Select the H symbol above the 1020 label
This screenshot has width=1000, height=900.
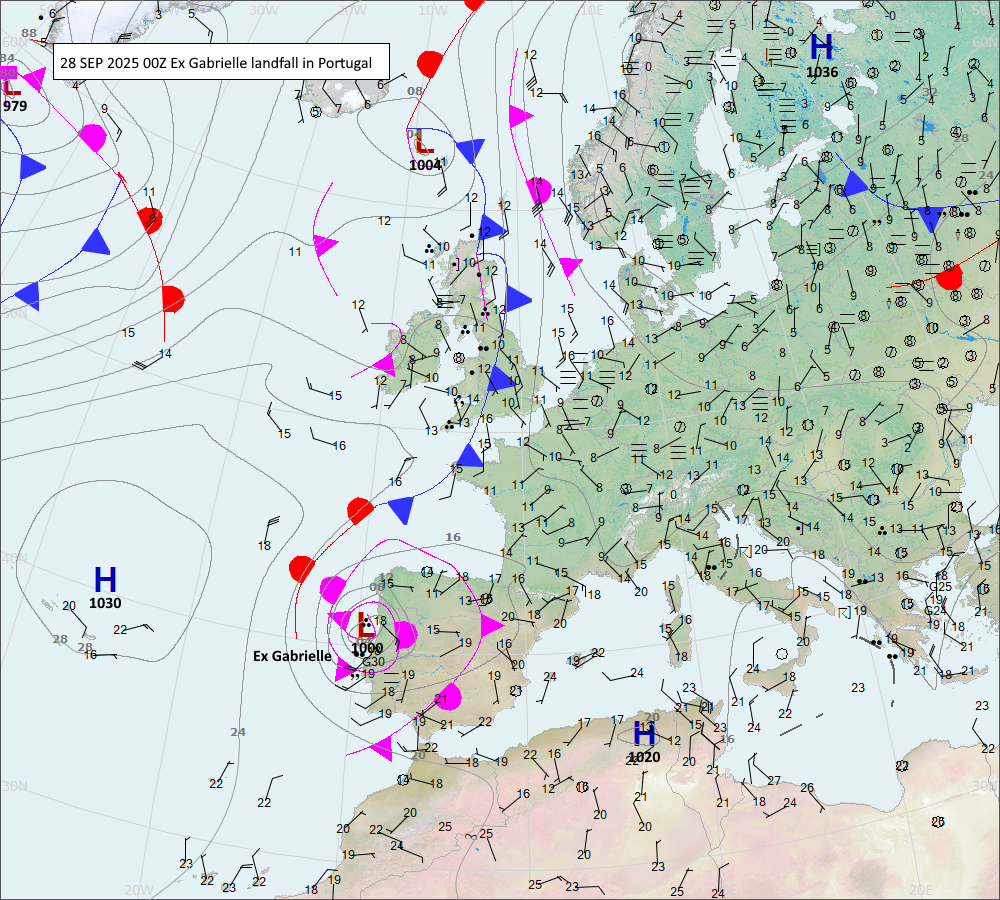point(644,735)
